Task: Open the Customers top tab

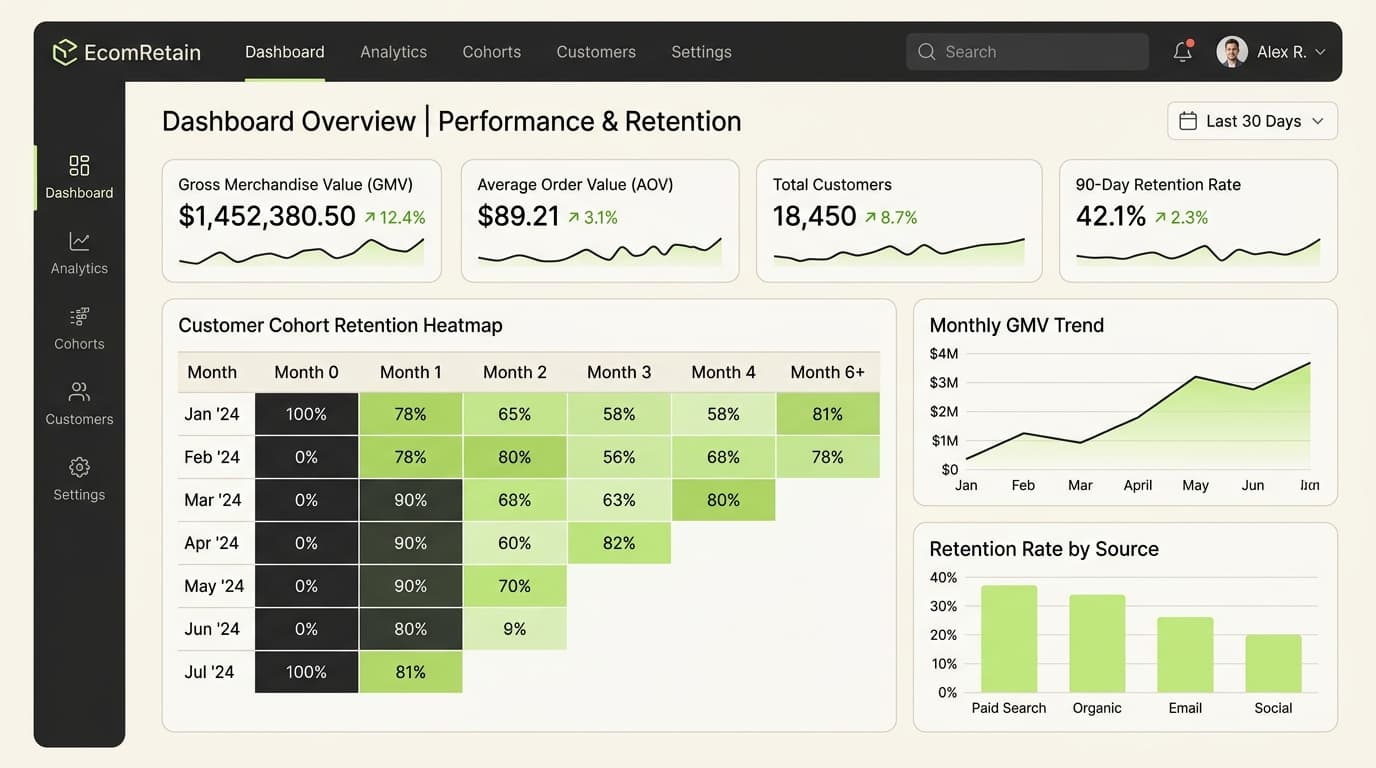Action: tap(596, 52)
